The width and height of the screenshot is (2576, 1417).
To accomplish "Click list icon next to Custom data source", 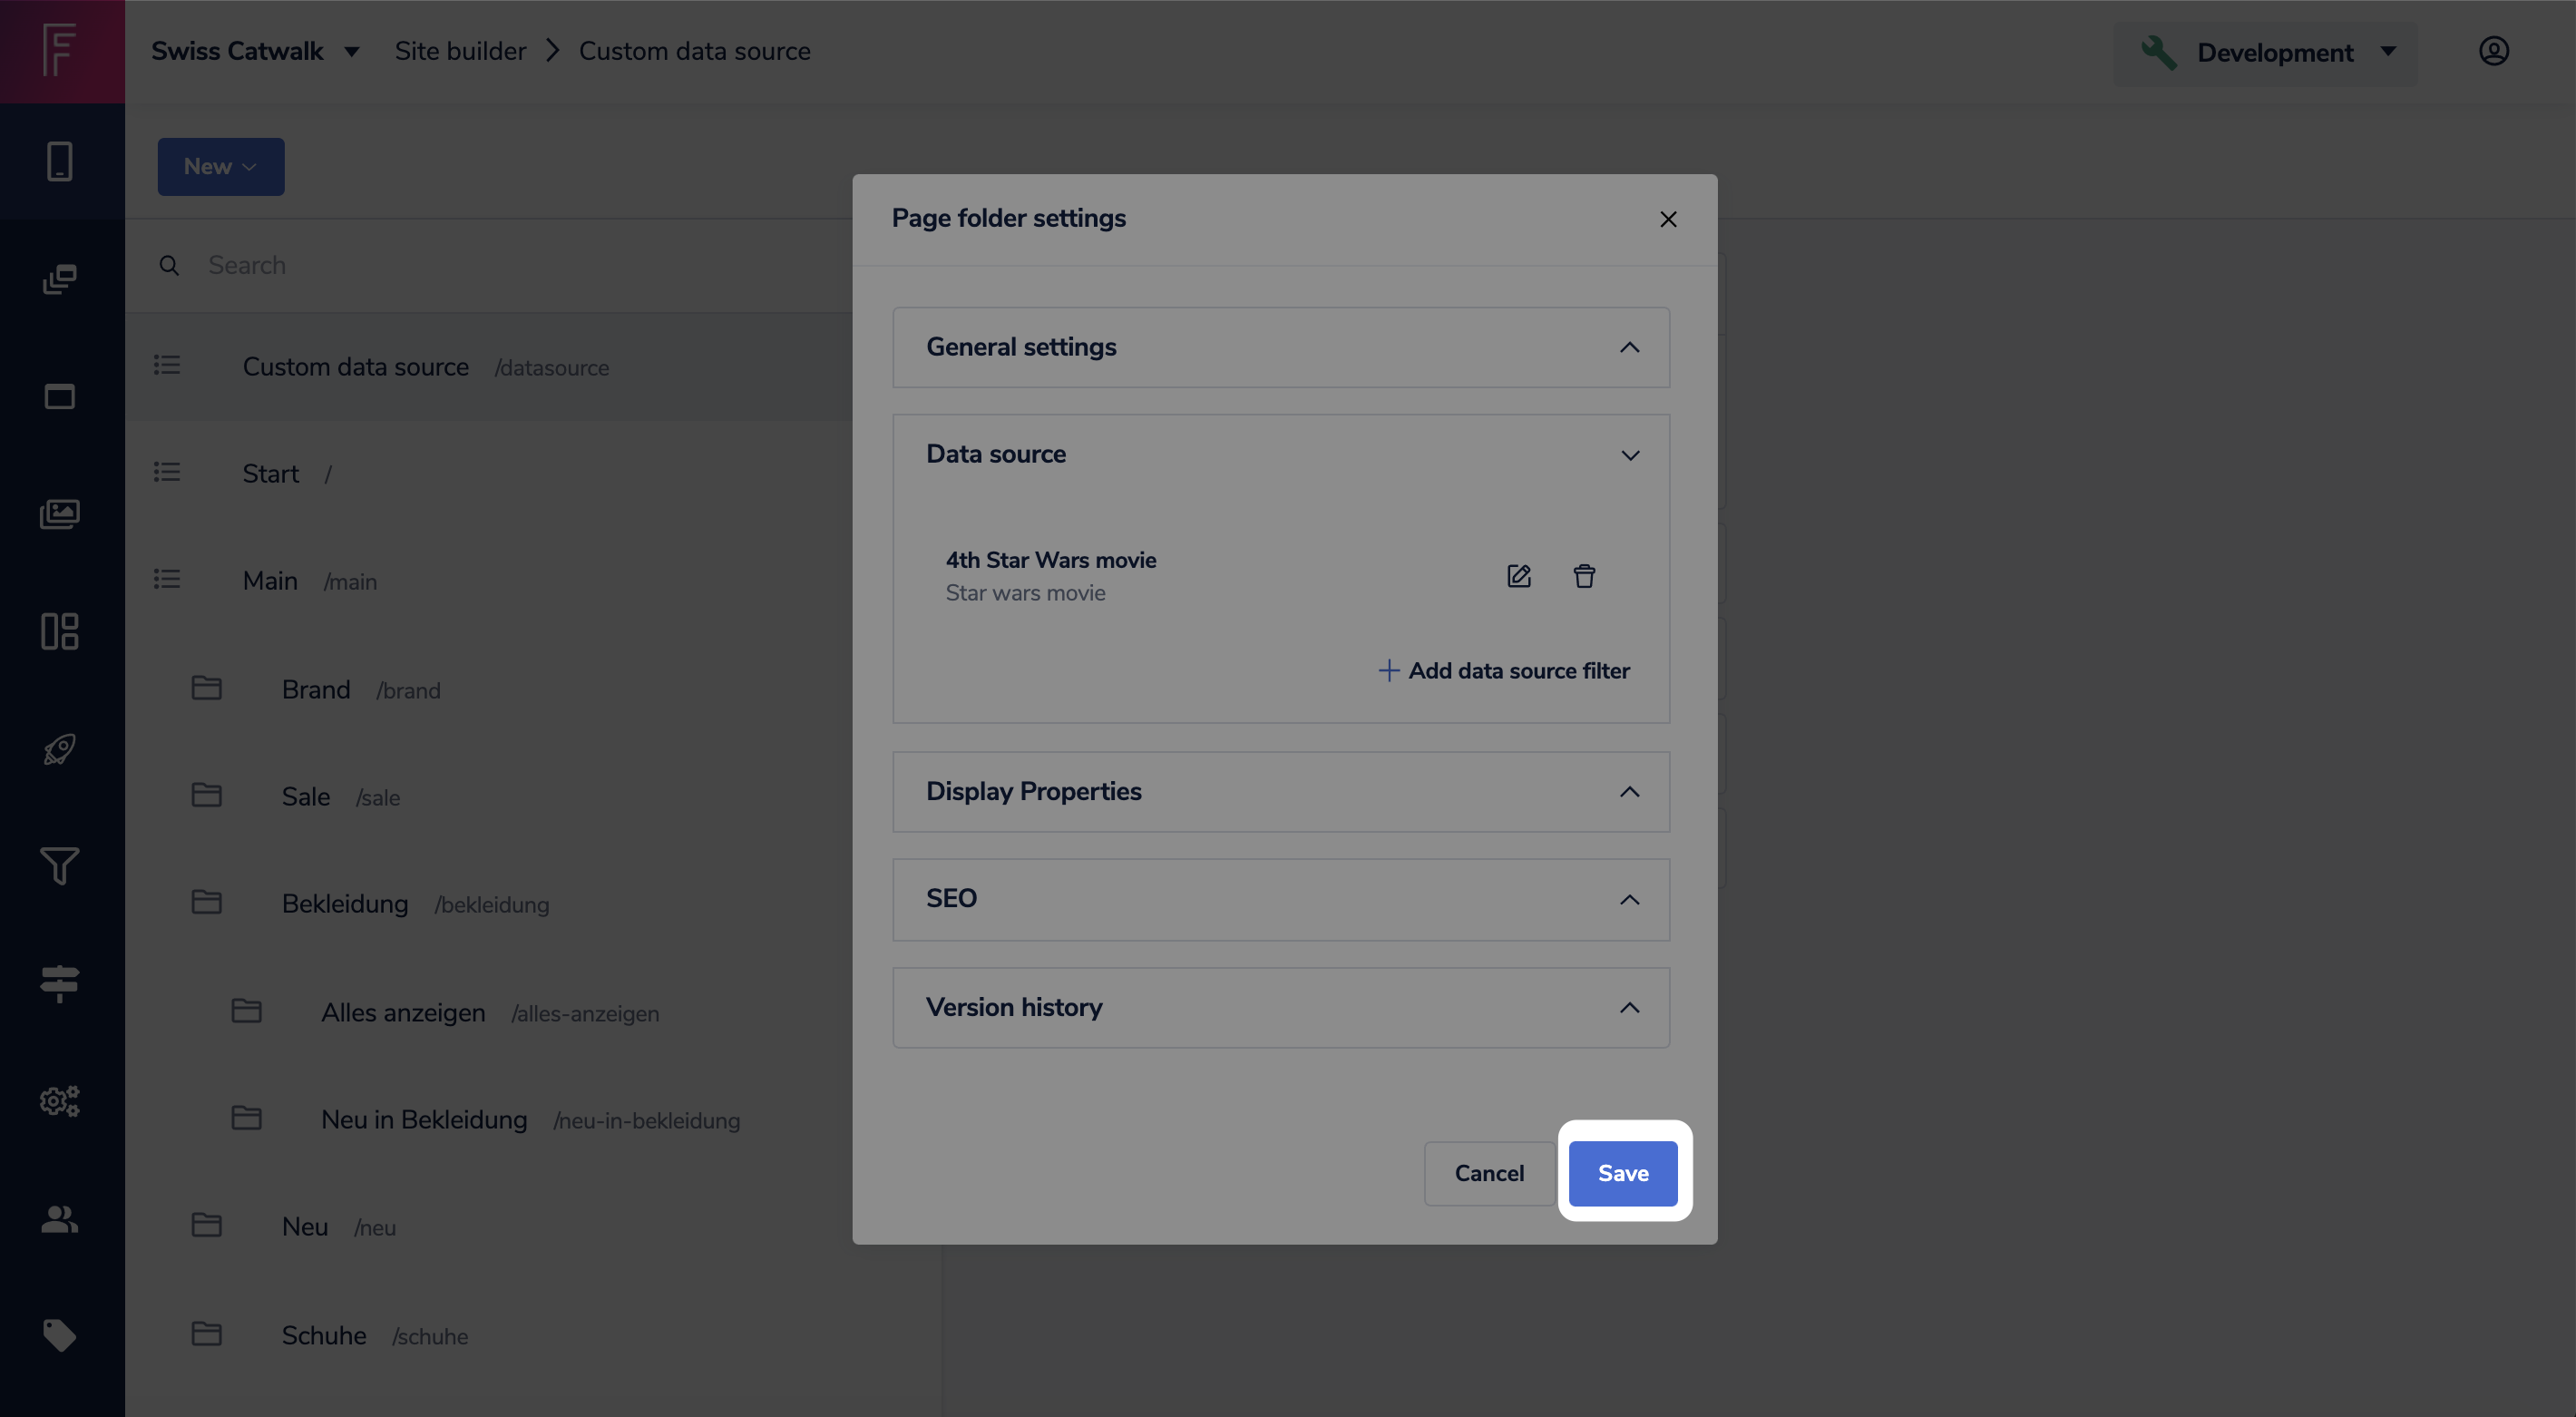I will [x=167, y=366].
